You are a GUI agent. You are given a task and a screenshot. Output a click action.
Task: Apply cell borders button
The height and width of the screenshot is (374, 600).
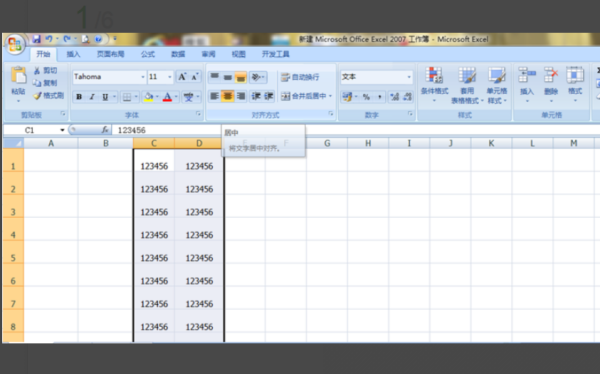coord(127,97)
